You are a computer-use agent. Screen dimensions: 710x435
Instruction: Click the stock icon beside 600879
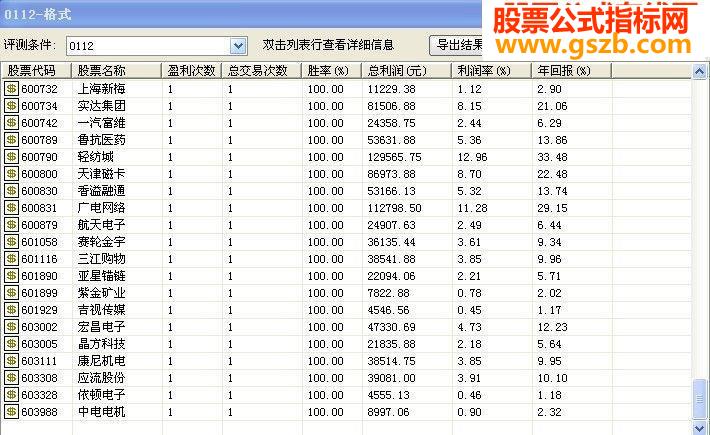pos(11,225)
